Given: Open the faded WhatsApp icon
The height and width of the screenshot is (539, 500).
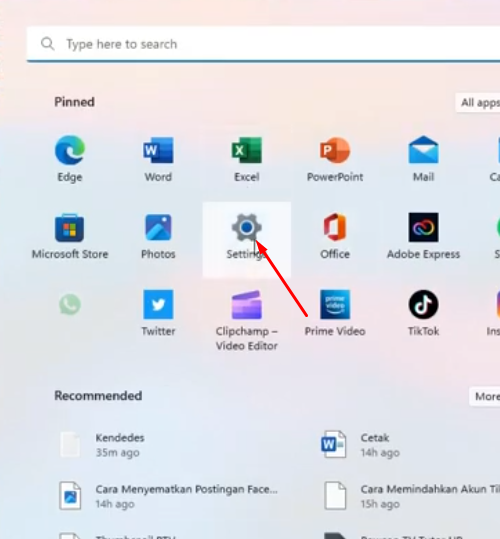Looking at the screenshot, I should tap(70, 305).
